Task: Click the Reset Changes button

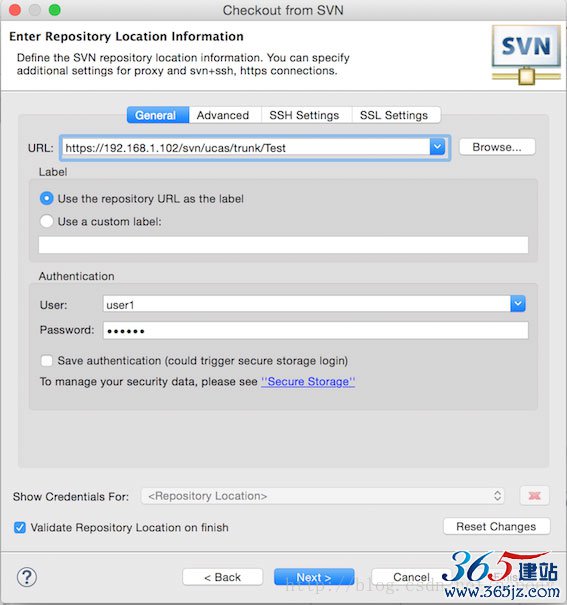Action: (x=496, y=526)
